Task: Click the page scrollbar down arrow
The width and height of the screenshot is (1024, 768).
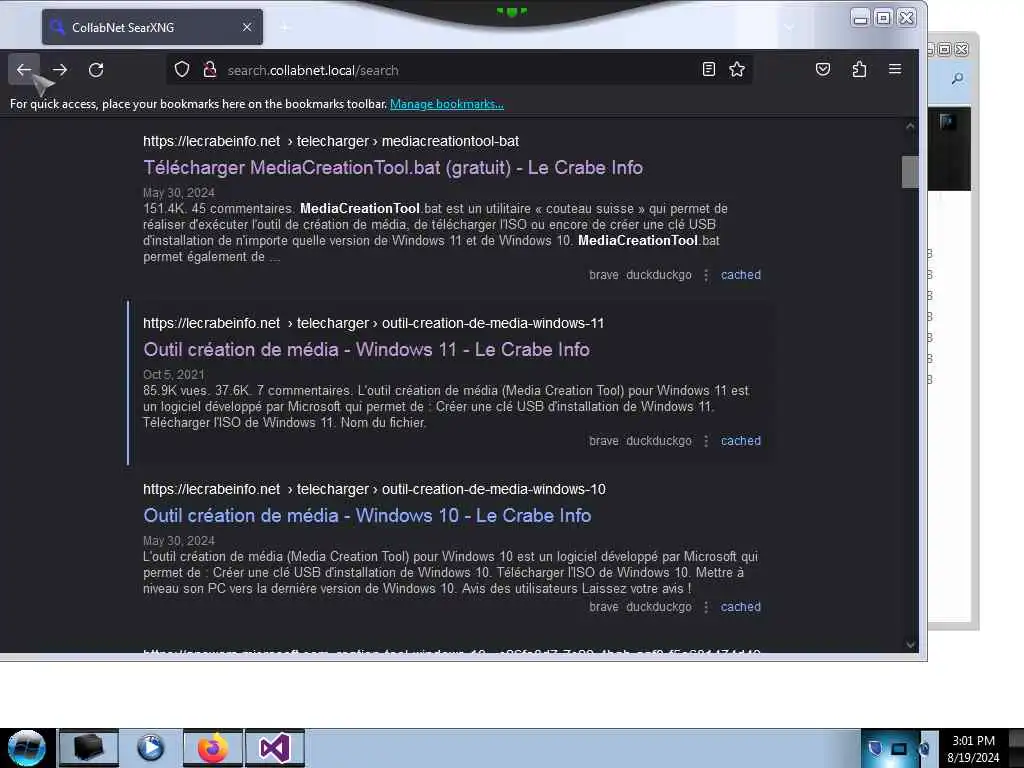Action: pyautogui.click(x=910, y=645)
